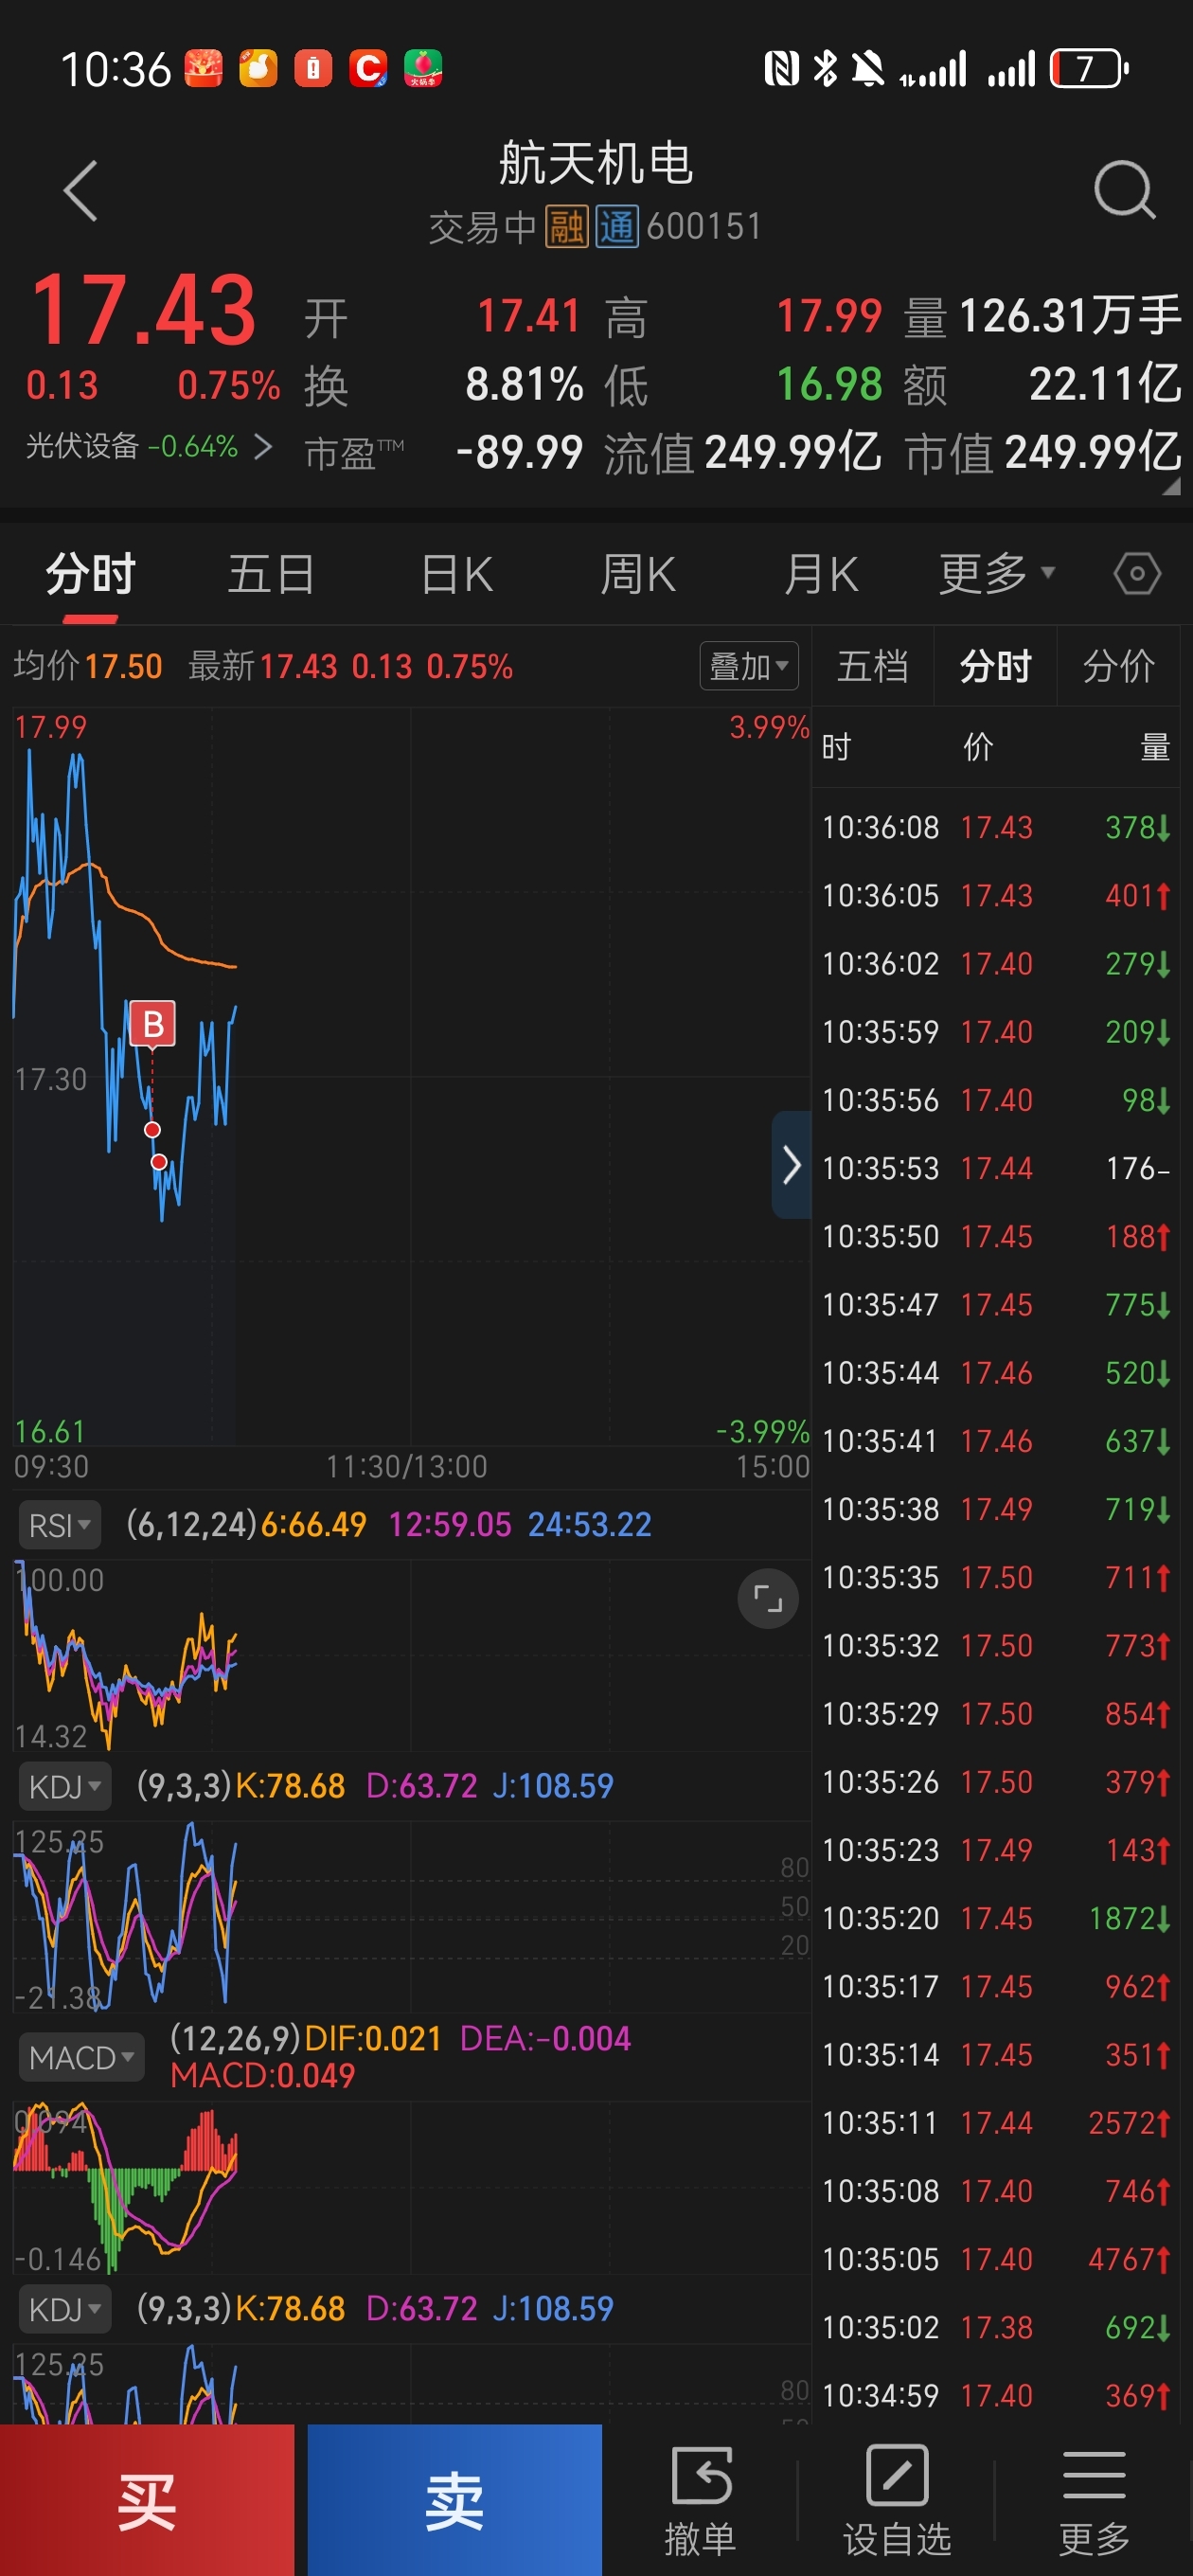Tap the B buy marker on chart
1193x2576 pixels.
coord(152,1023)
